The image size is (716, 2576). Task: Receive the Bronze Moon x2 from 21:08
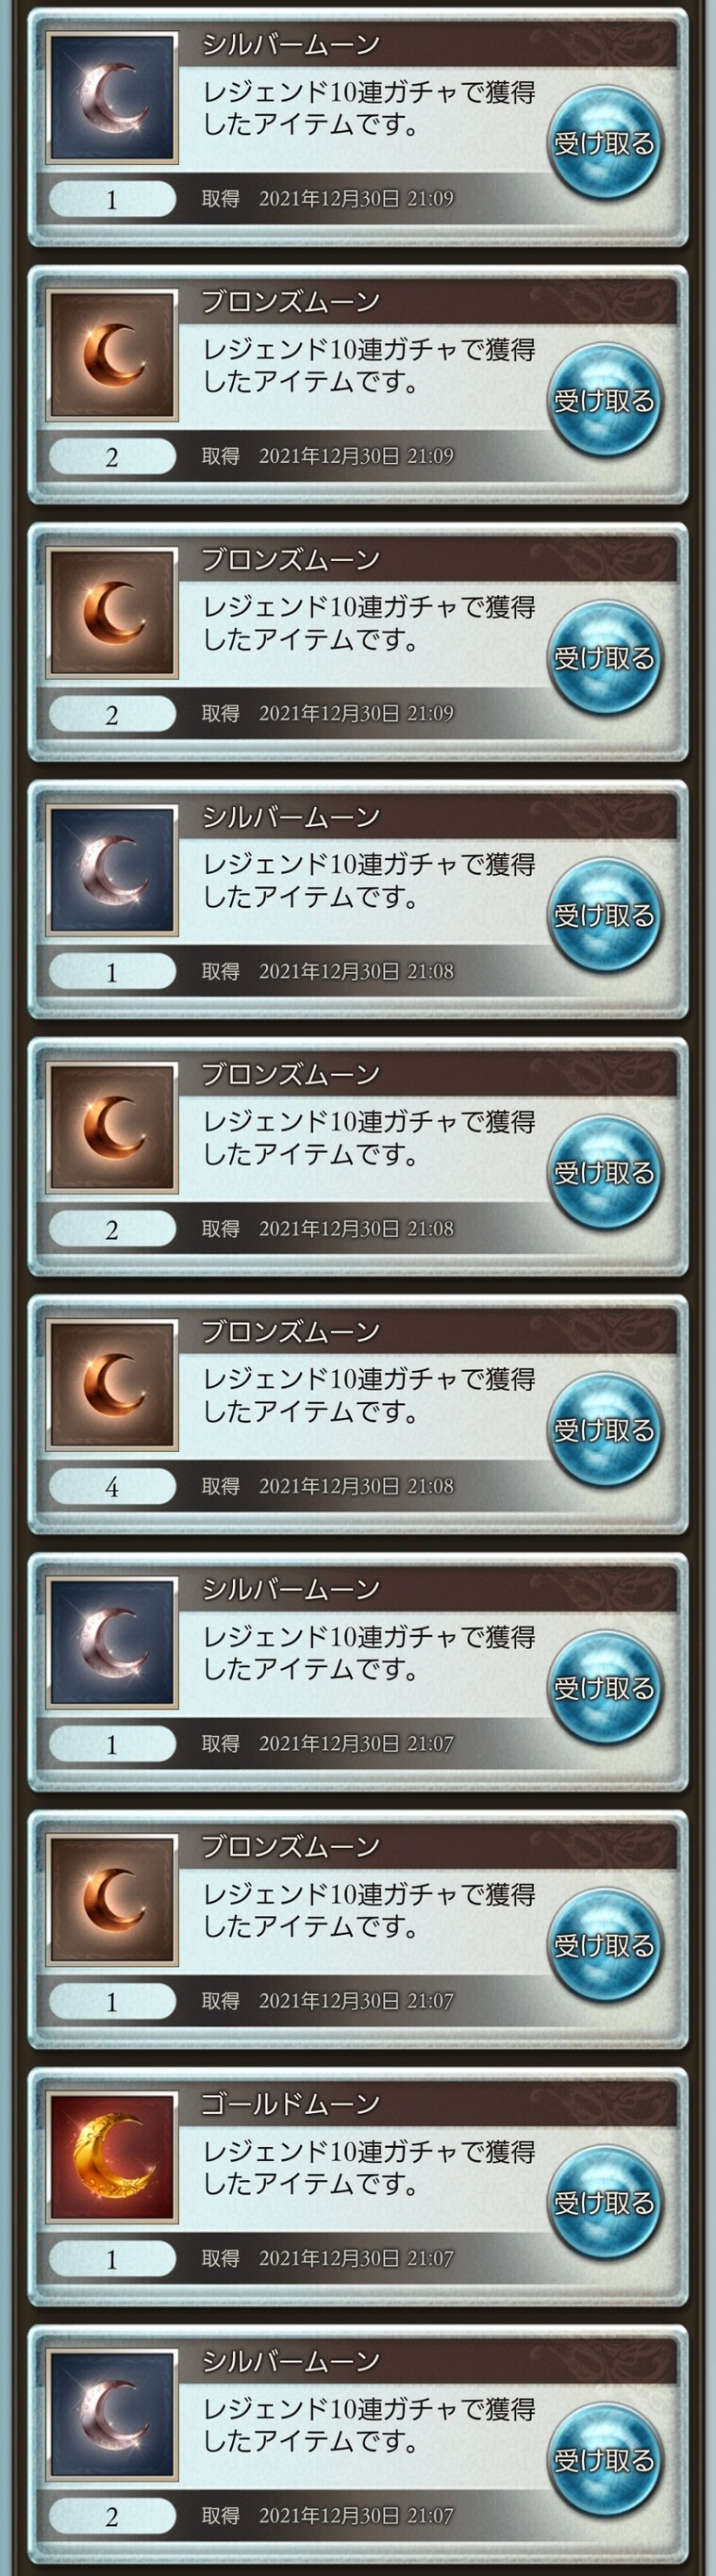click(x=604, y=1172)
